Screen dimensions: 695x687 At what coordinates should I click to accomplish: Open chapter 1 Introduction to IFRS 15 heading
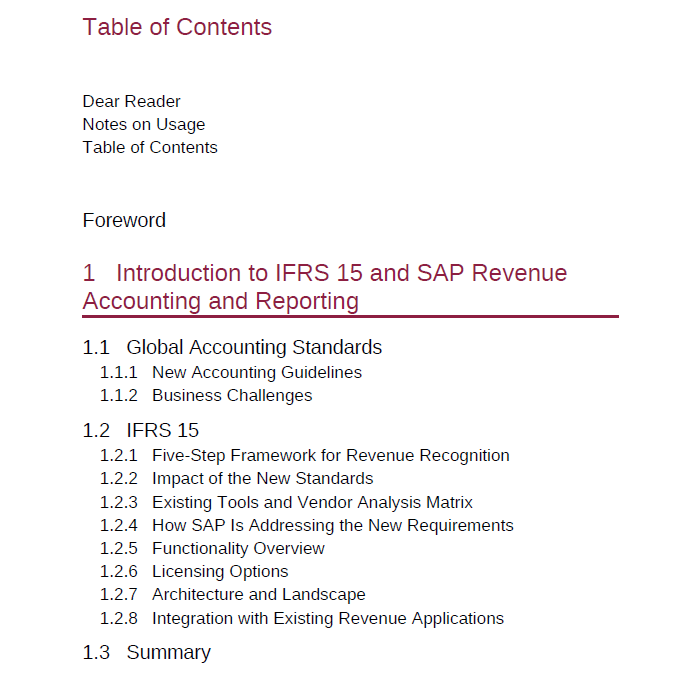pyautogui.click(x=324, y=287)
